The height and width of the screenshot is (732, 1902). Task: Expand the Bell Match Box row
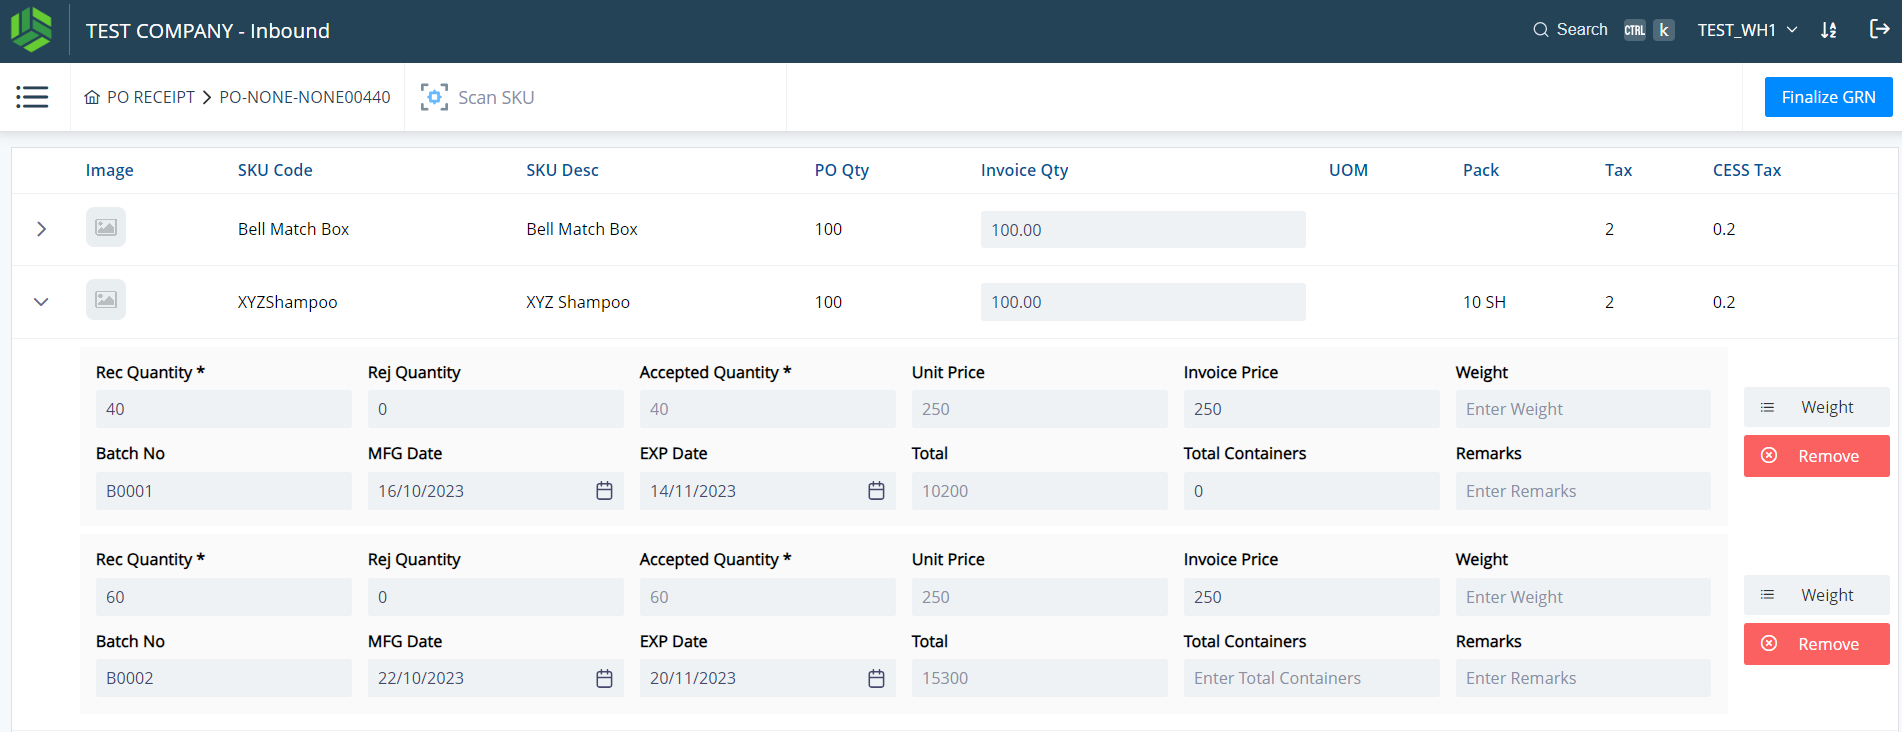point(41,229)
